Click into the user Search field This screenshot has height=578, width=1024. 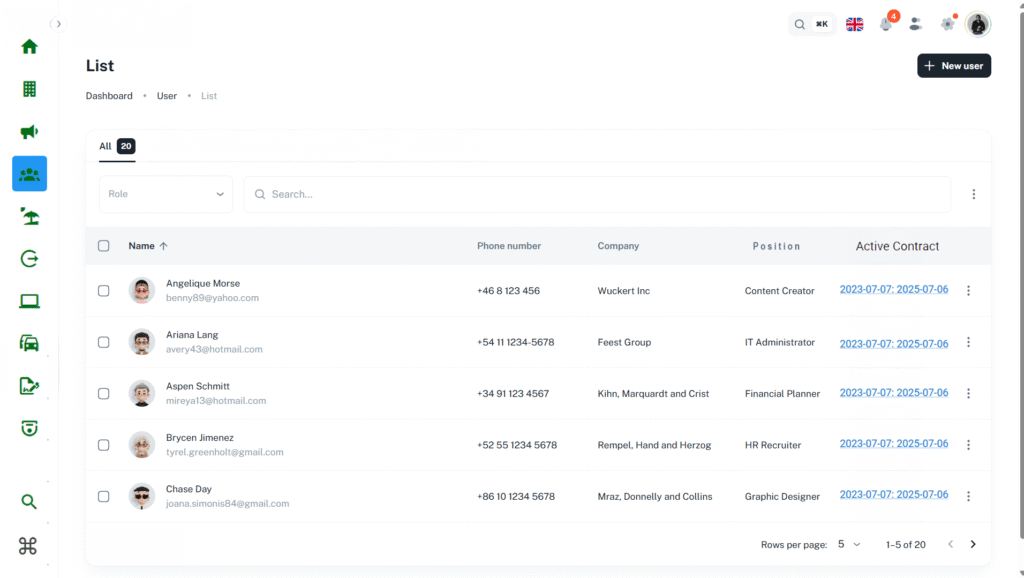click(600, 194)
